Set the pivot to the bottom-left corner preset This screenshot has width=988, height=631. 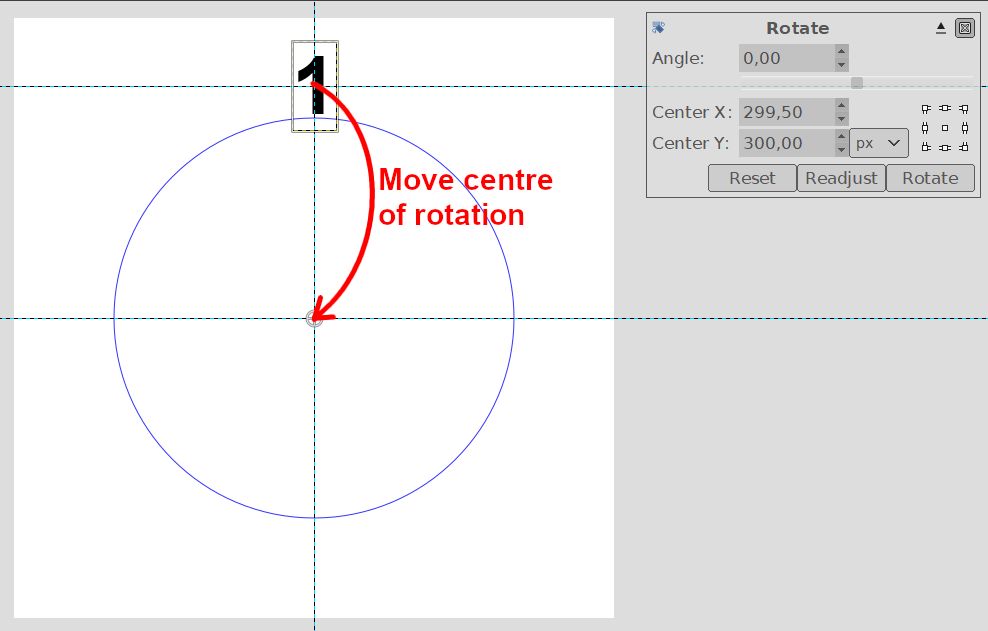coord(926,147)
